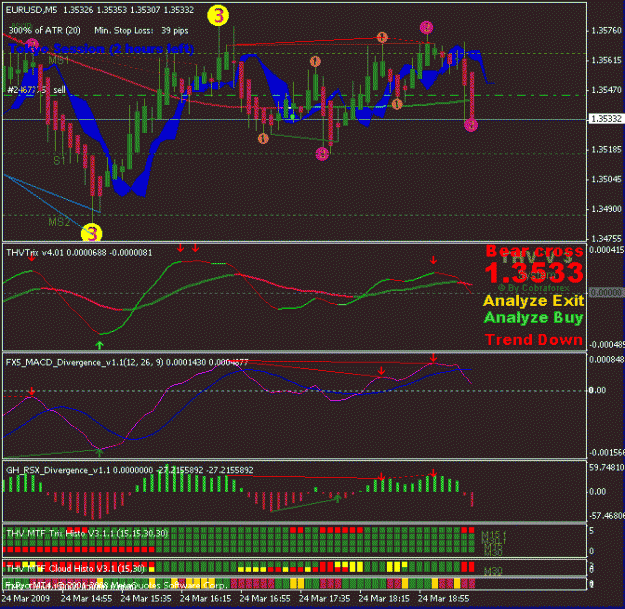
Task: Select the FX5_MACD_Divergence_v1.1 indicator label
Action: point(127,362)
